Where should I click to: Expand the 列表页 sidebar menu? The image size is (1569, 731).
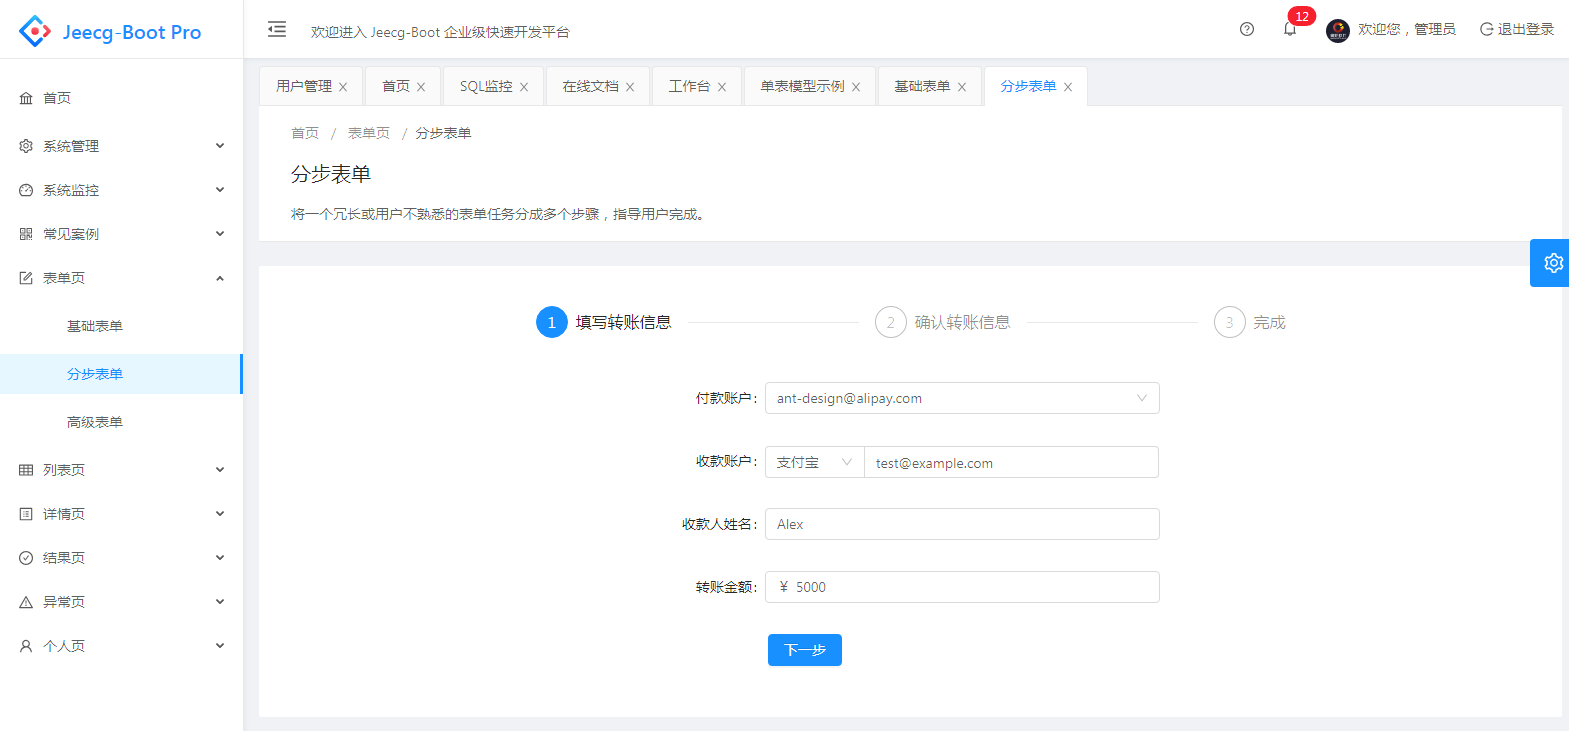pos(220,470)
